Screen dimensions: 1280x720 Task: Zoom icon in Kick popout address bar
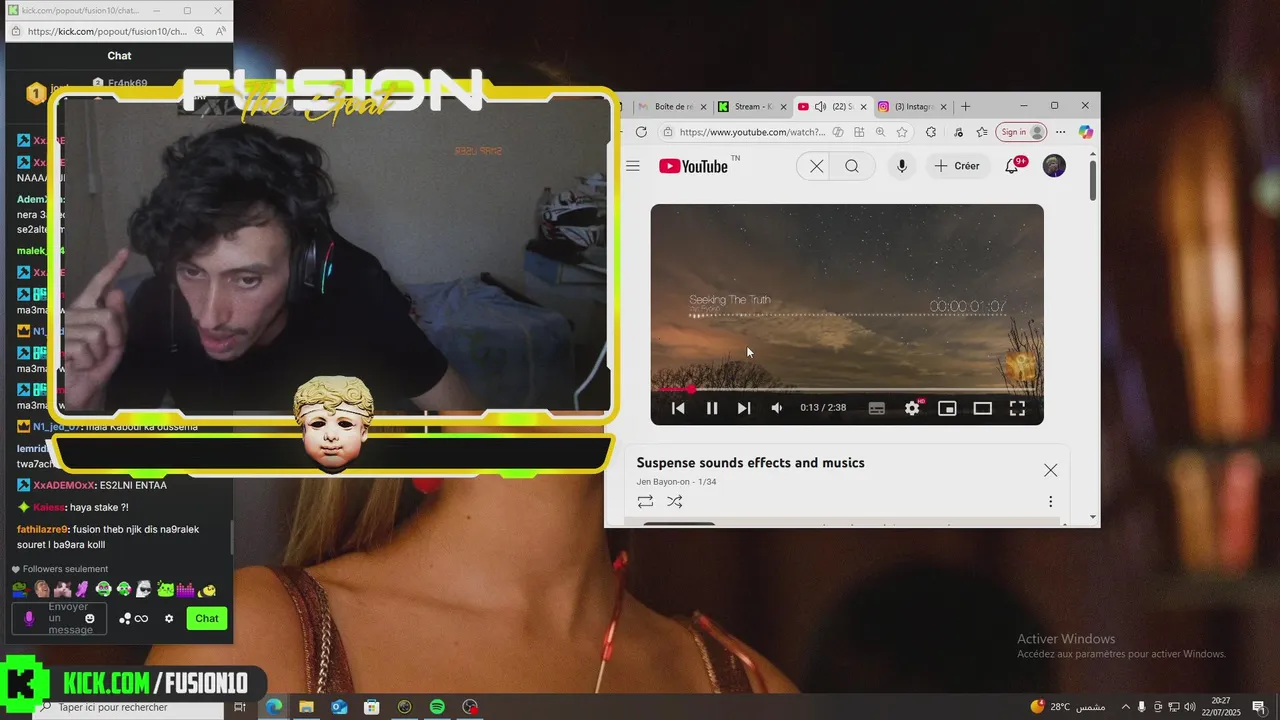point(200,31)
